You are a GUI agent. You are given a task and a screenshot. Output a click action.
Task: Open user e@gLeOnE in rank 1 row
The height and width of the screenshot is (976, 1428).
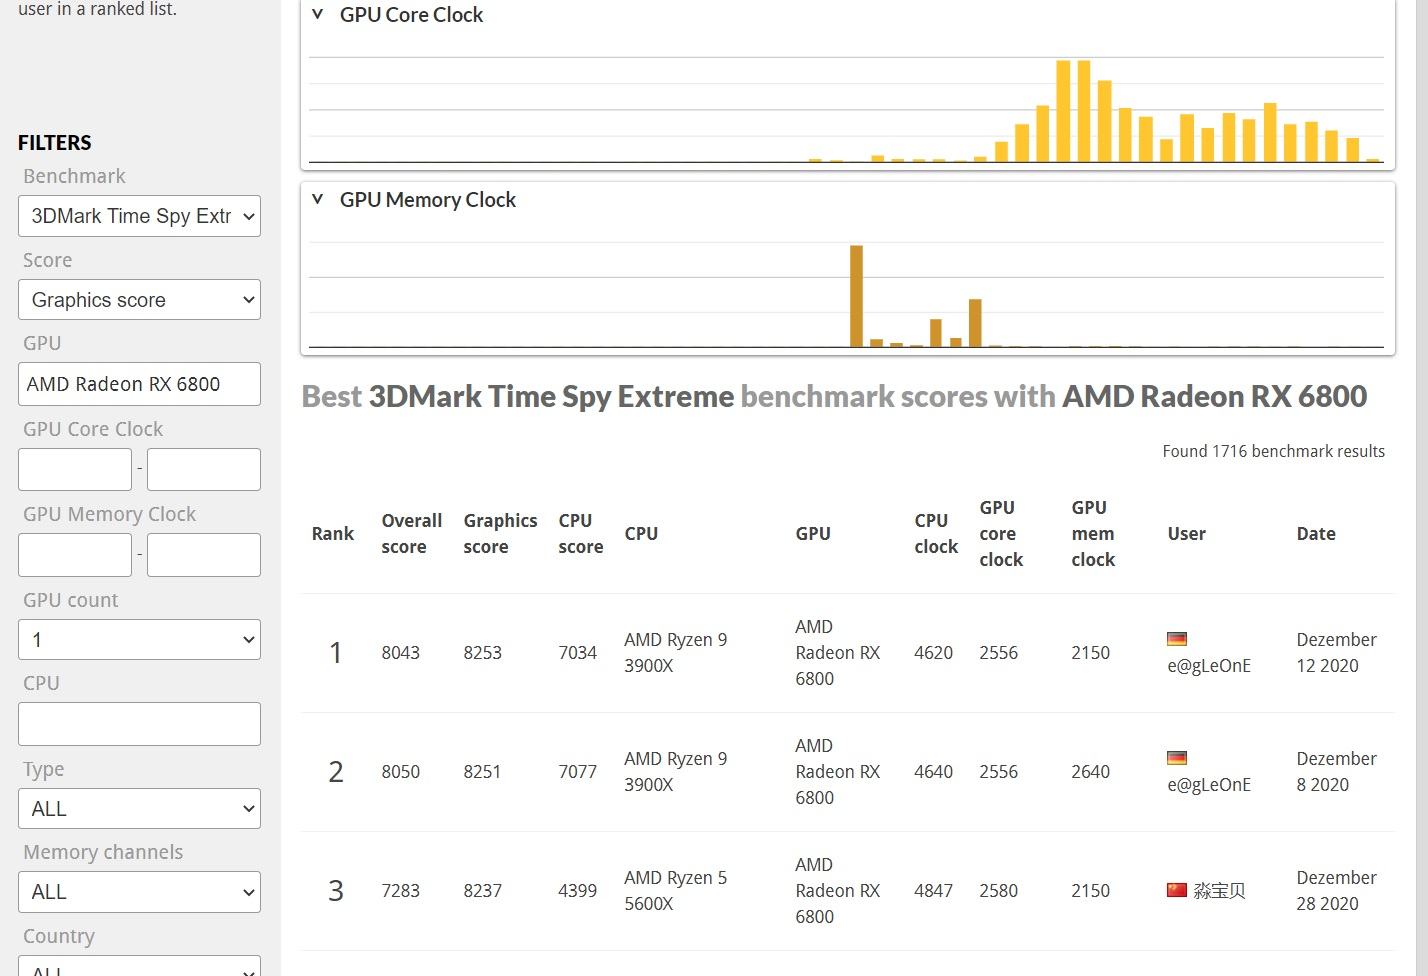click(x=1209, y=666)
